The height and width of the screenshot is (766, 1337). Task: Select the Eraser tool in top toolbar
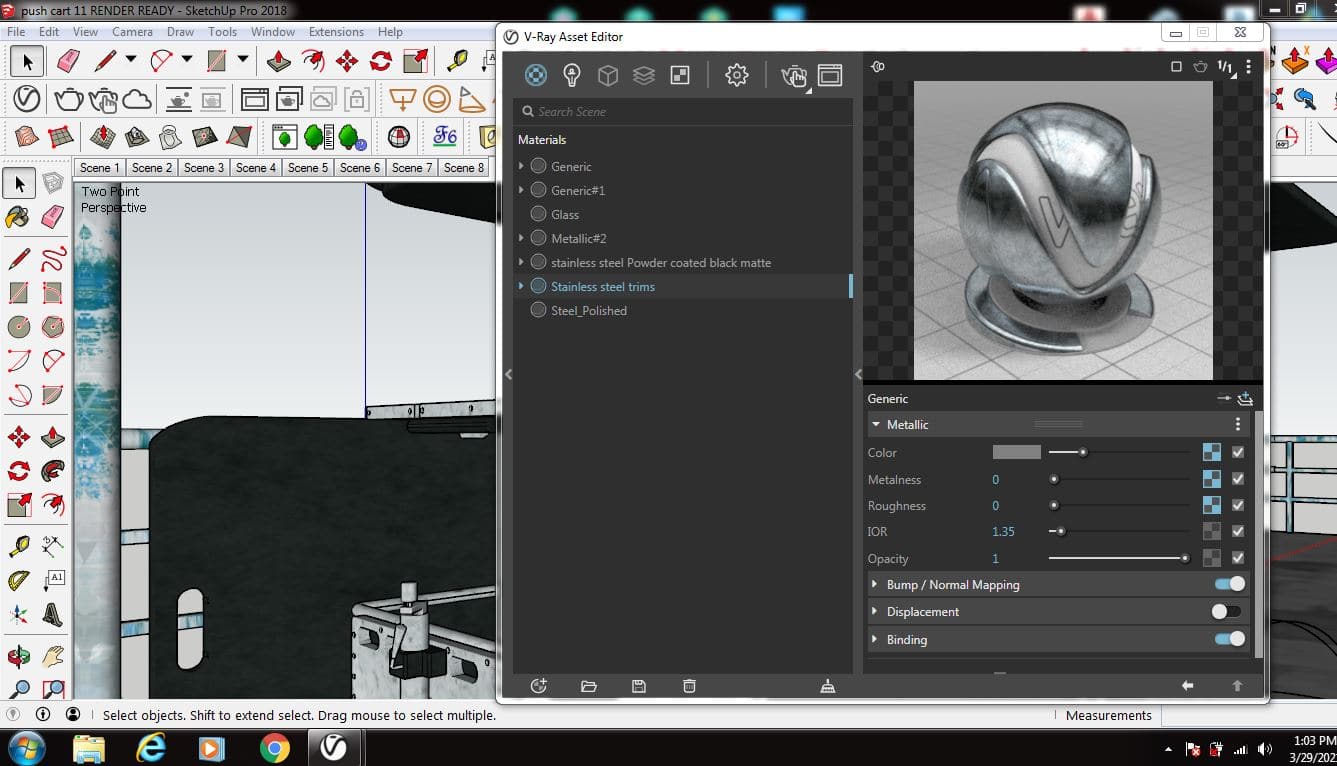67,61
